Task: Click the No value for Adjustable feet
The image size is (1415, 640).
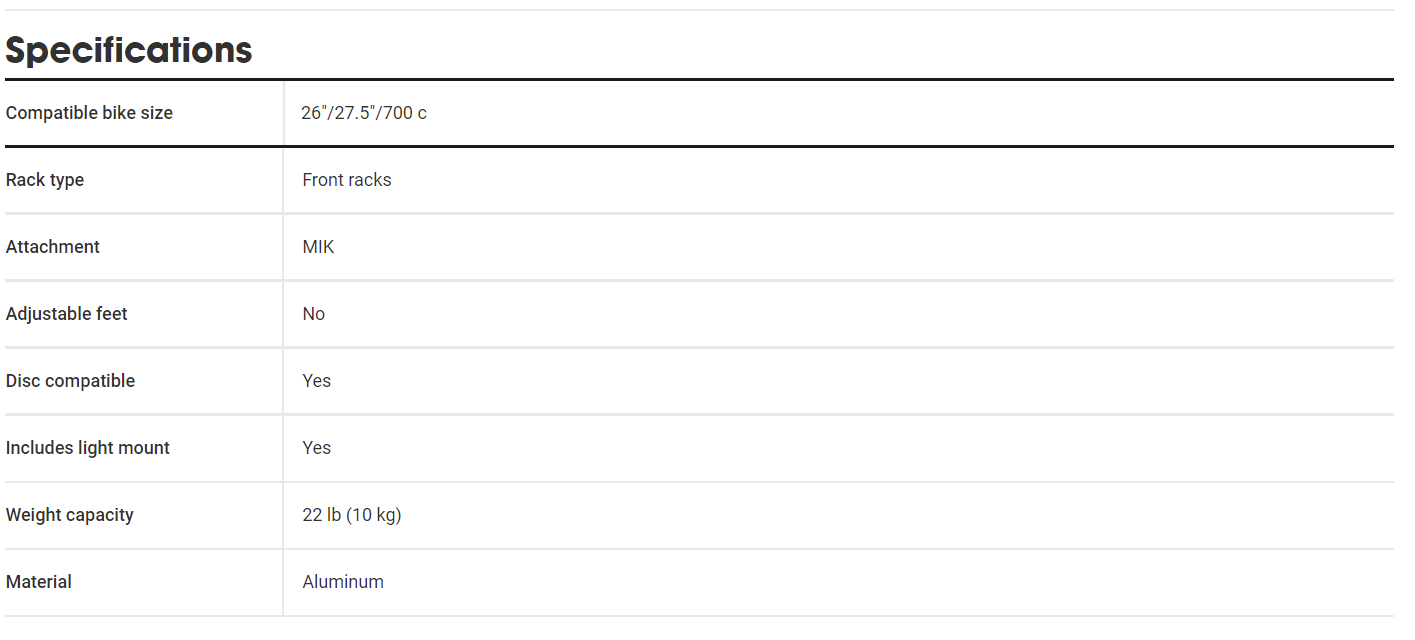Action: click(x=314, y=314)
